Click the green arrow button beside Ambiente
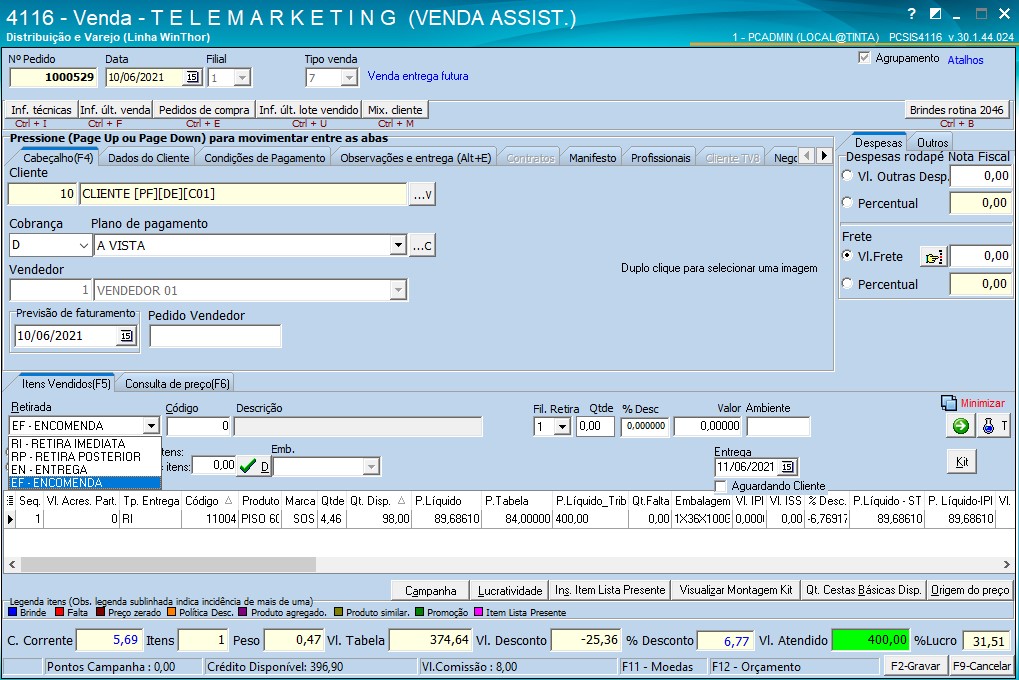Image resolution: width=1019 pixels, height=680 pixels. [960, 426]
